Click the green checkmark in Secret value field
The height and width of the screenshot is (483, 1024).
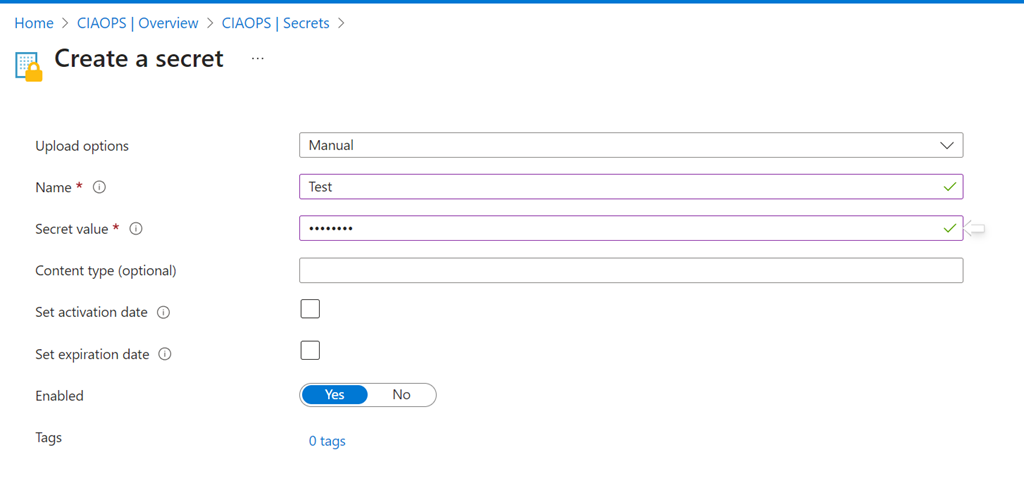tap(949, 229)
